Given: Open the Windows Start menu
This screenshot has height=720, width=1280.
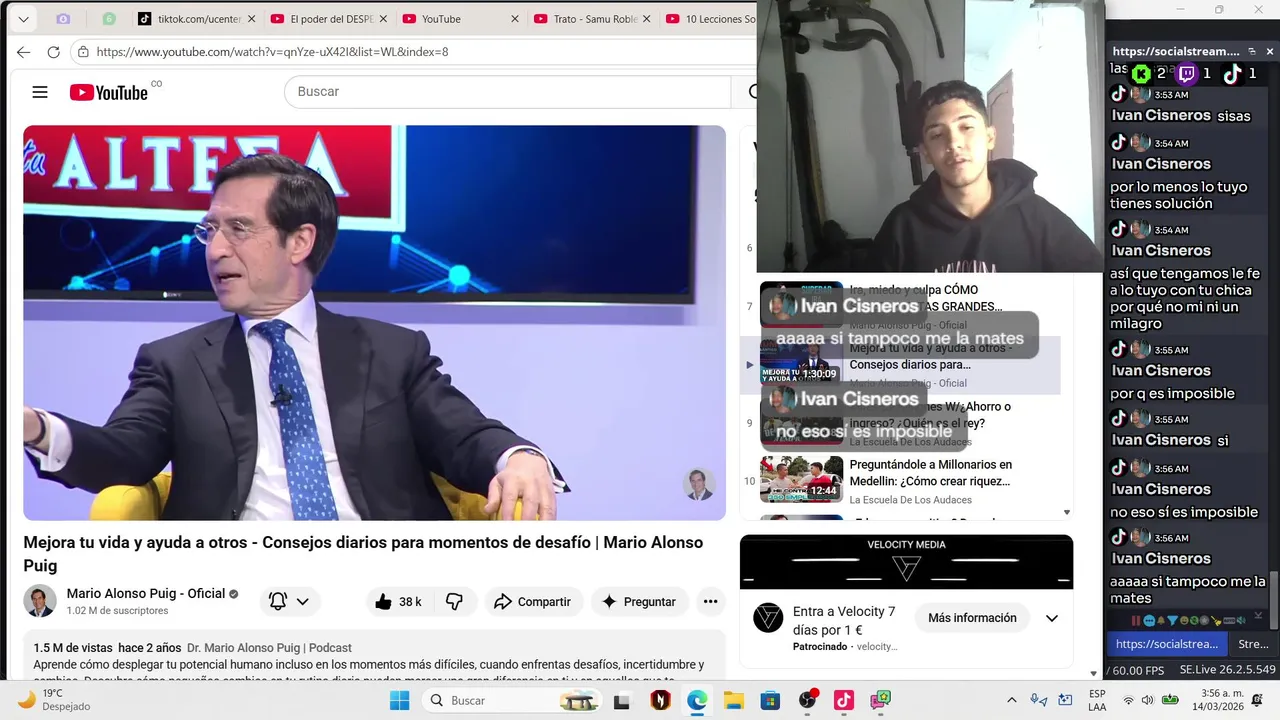Looking at the screenshot, I should [399, 700].
